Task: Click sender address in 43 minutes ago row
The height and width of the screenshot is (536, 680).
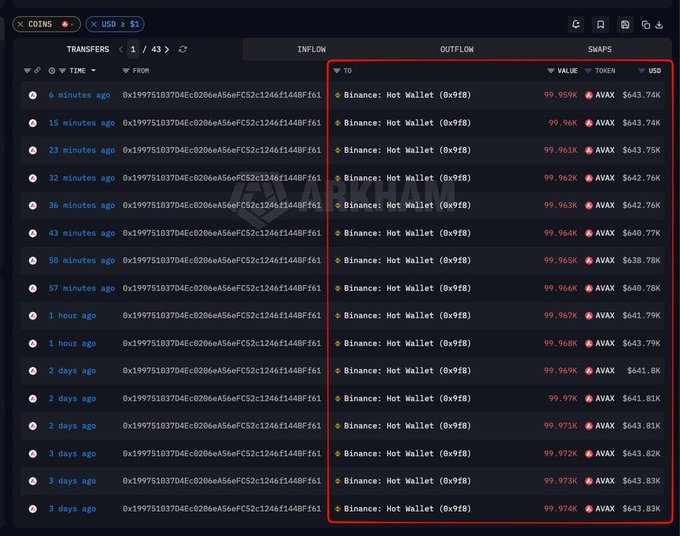Action: click(222, 233)
